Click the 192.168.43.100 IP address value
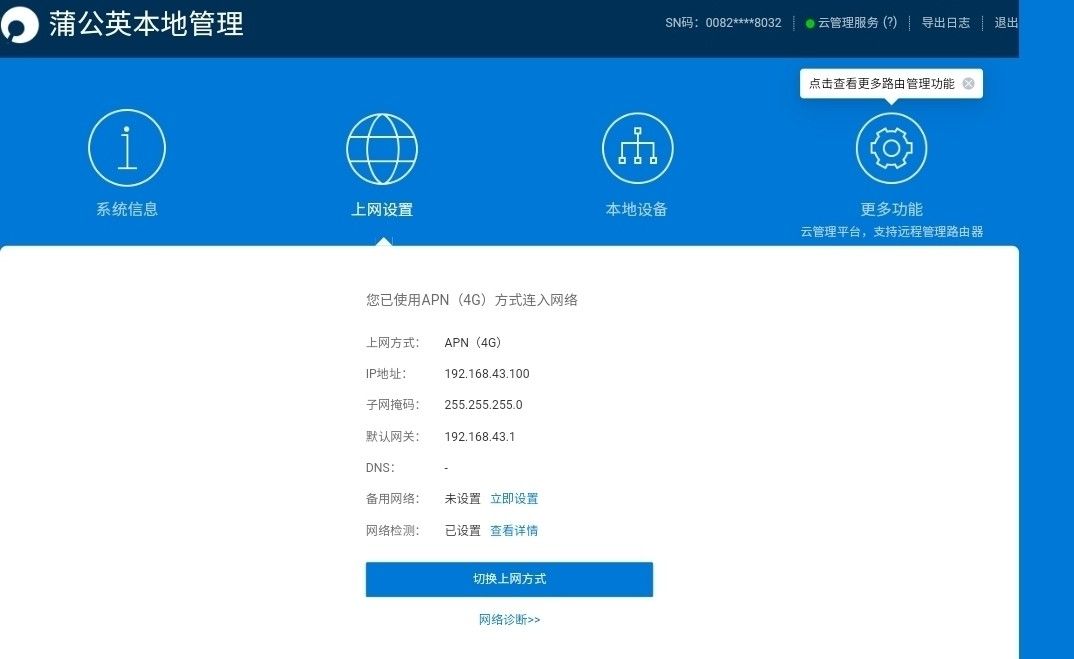1074x659 pixels. [487, 374]
